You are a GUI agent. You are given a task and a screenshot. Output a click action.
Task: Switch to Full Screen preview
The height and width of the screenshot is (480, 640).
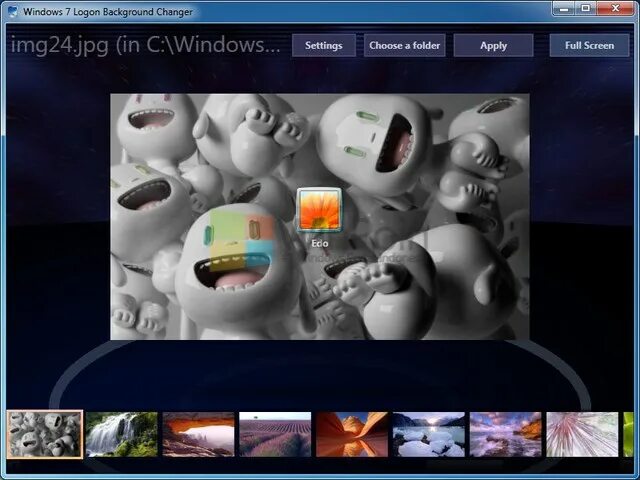(x=589, y=45)
